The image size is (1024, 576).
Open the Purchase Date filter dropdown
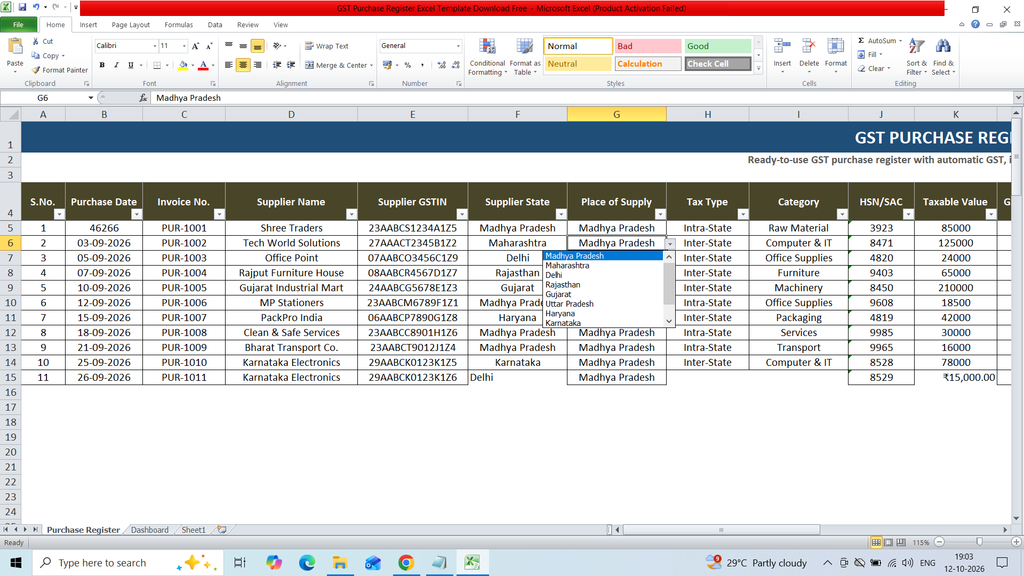(136, 214)
